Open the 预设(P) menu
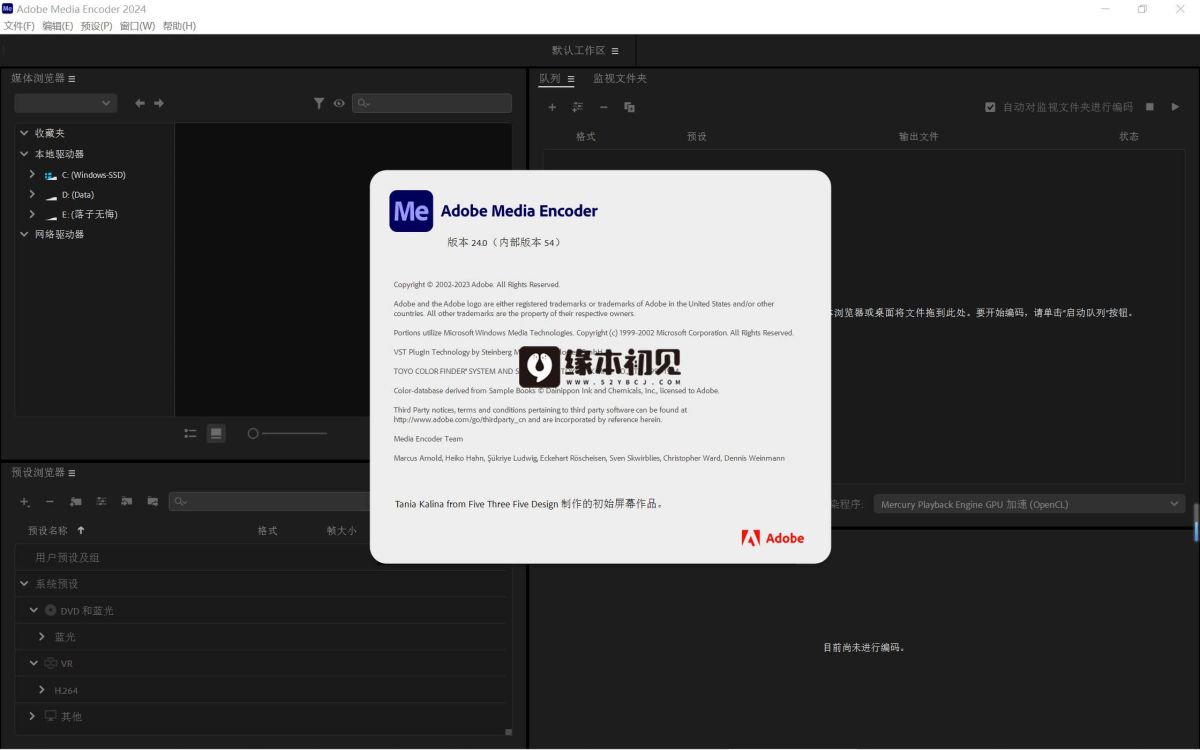 pos(96,26)
